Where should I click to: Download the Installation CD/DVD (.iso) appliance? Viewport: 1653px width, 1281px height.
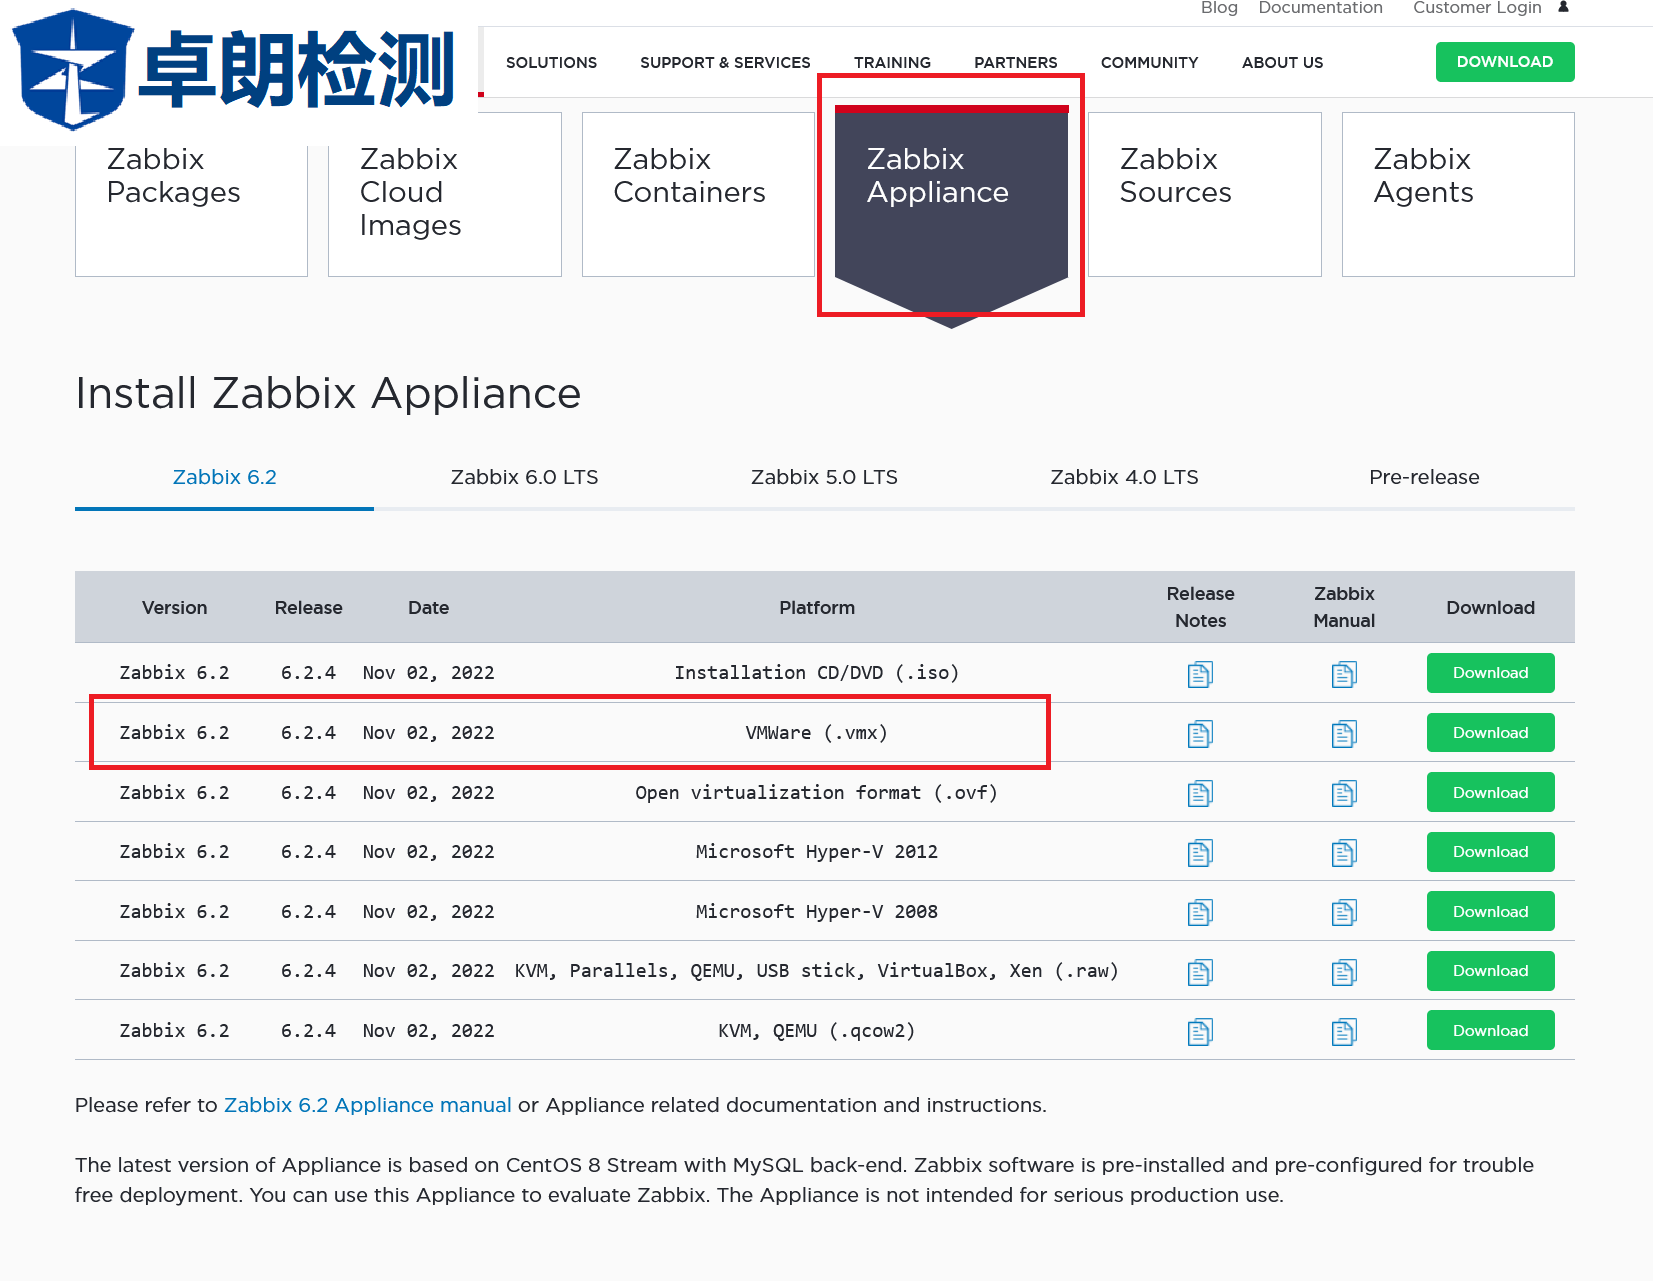pos(1490,673)
